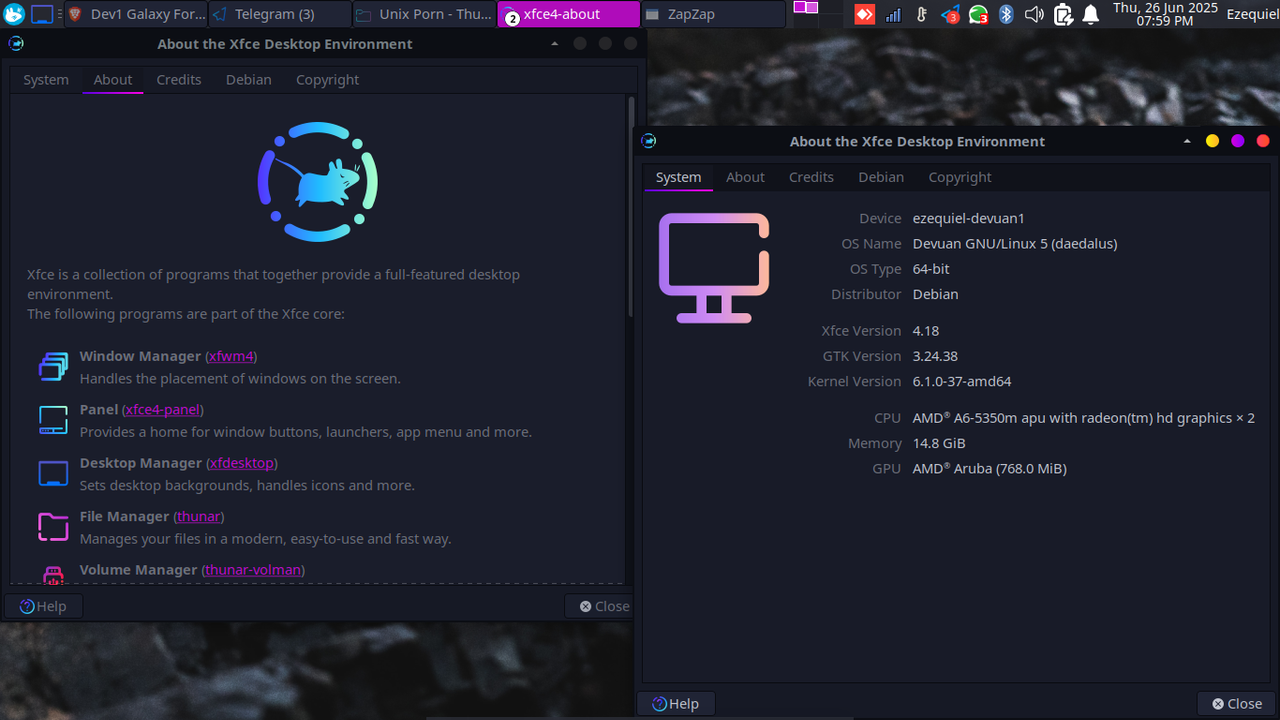Click the CPU value AMD A6-5350m text
1280x720 pixels.
(x=1084, y=418)
